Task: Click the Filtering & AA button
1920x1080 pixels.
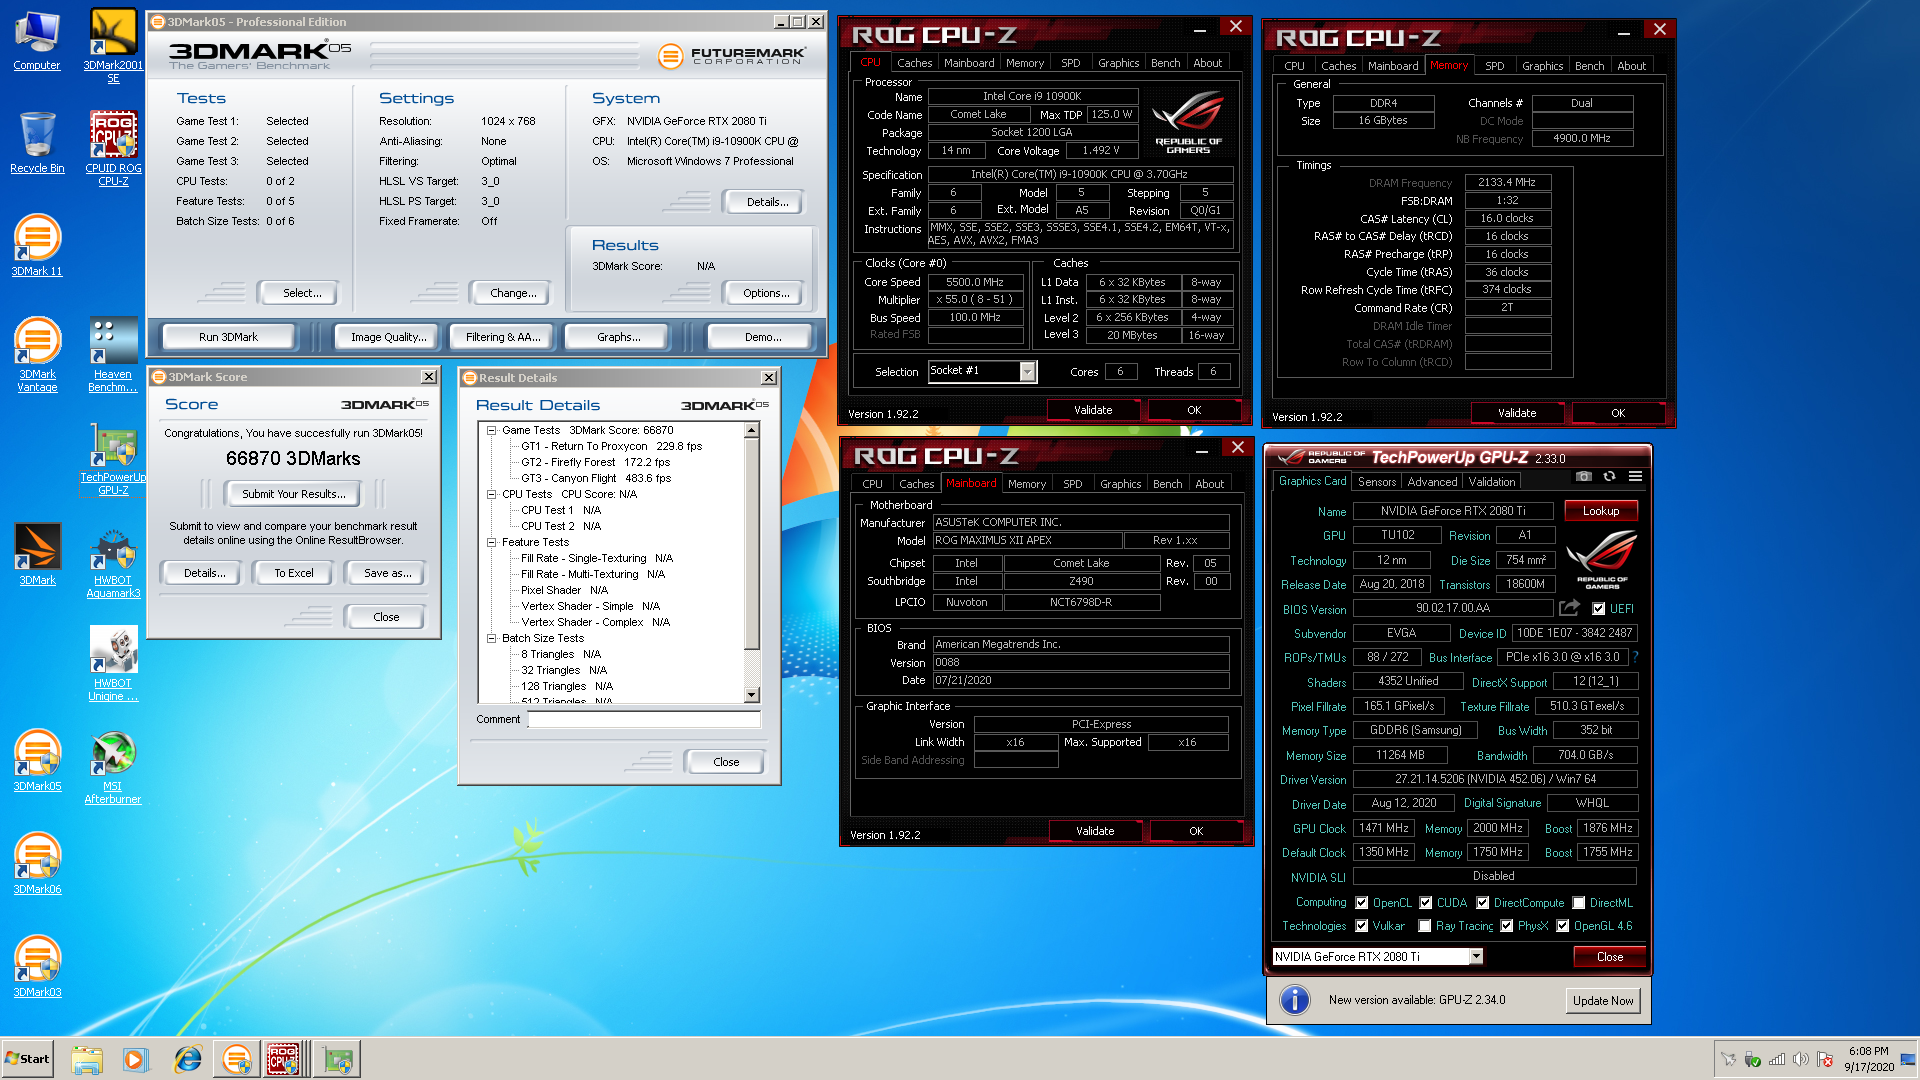Action: [503, 337]
